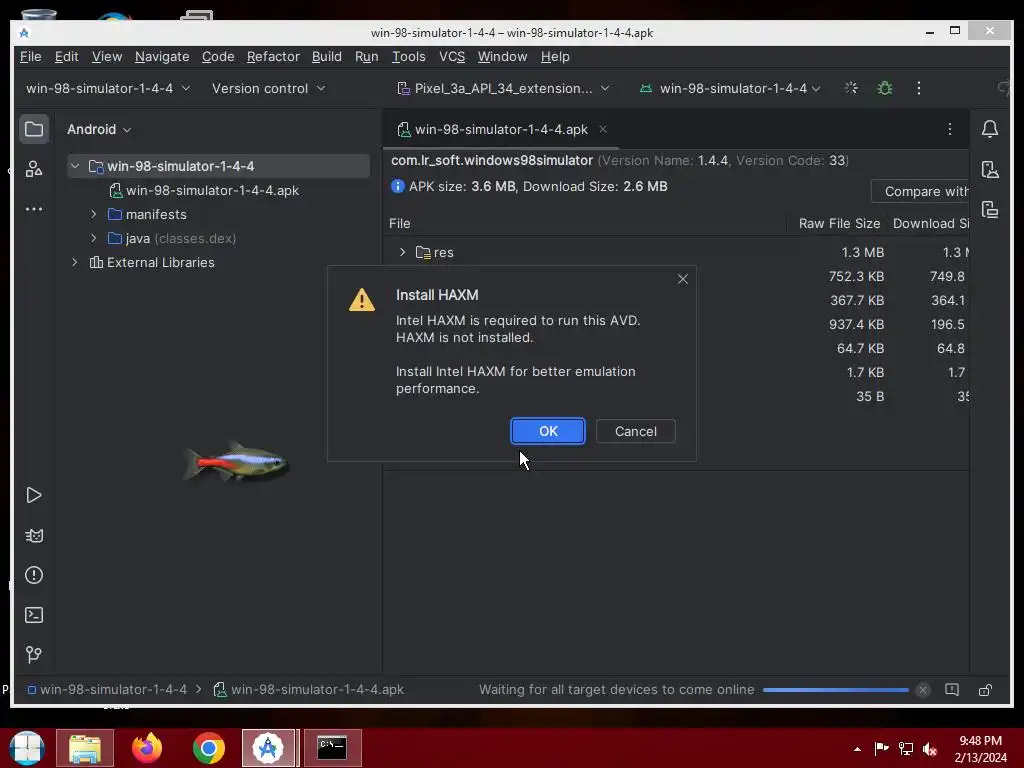Open Windows Start button on taskbar
Viewport: 1024px width, 768px height.
(27, 748)
